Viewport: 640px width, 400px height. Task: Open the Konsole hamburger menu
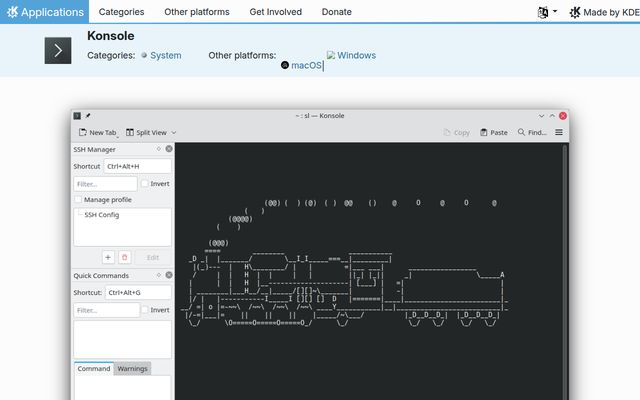(x=559, y=132)
